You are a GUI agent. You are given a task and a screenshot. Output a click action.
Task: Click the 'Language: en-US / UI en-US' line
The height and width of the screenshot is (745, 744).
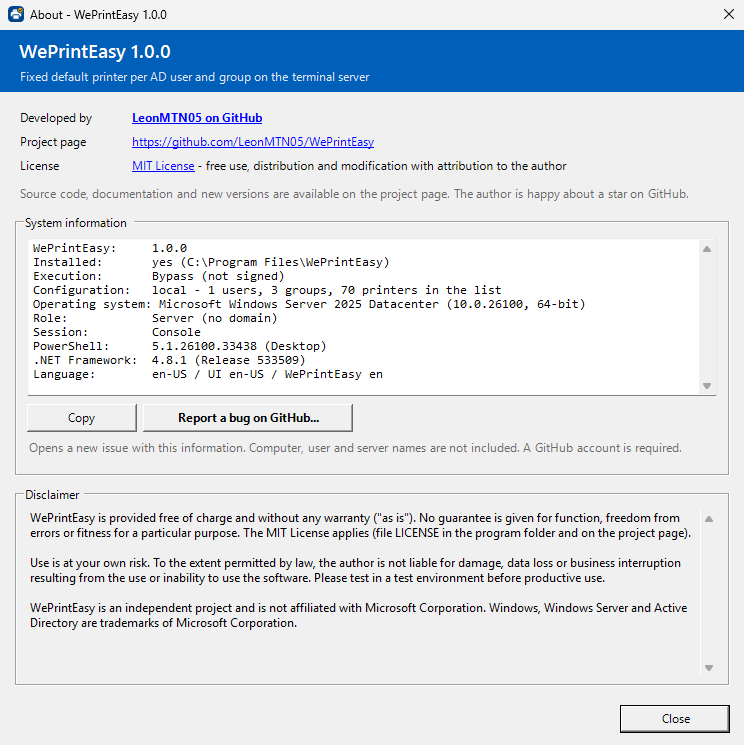point(208,374)
